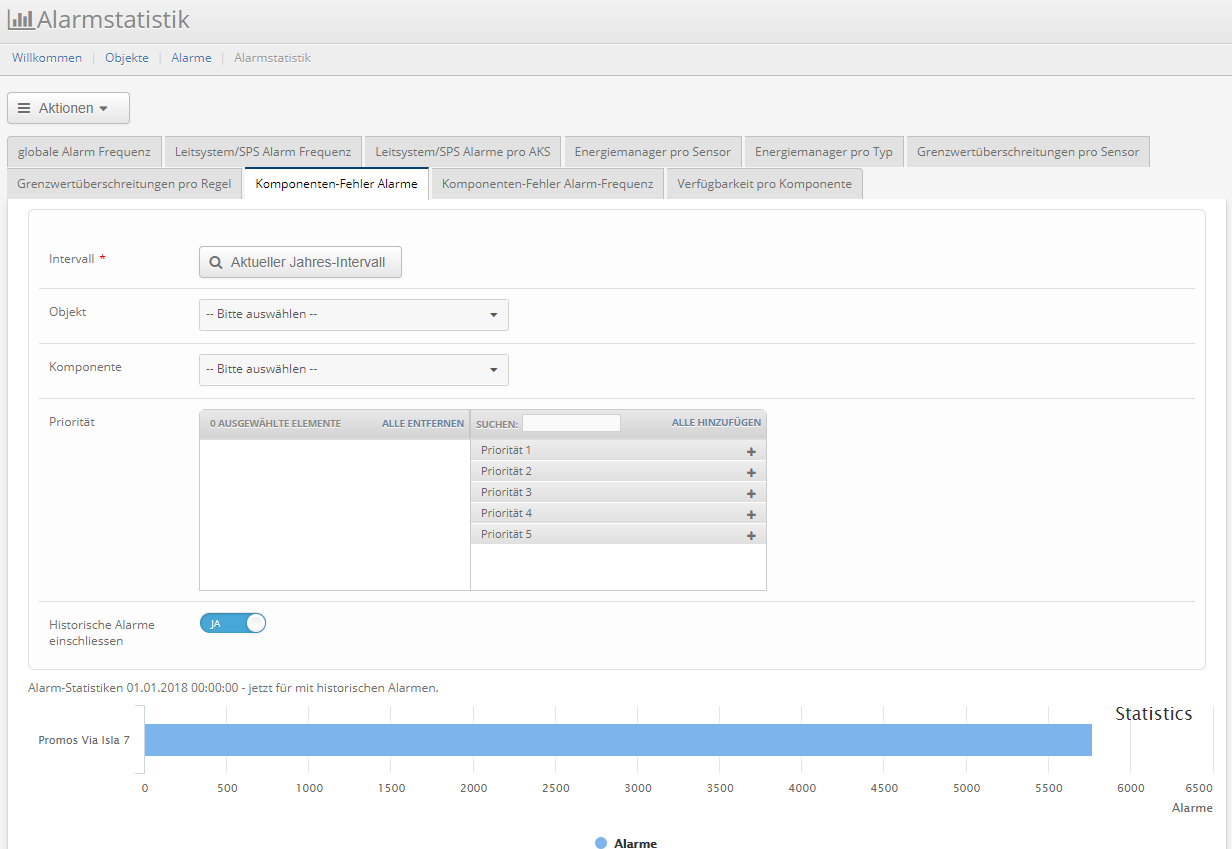Screen dimensions: 1232x849
Task: Click Alle hinzufügen in priority list
Action: point(716,423)
